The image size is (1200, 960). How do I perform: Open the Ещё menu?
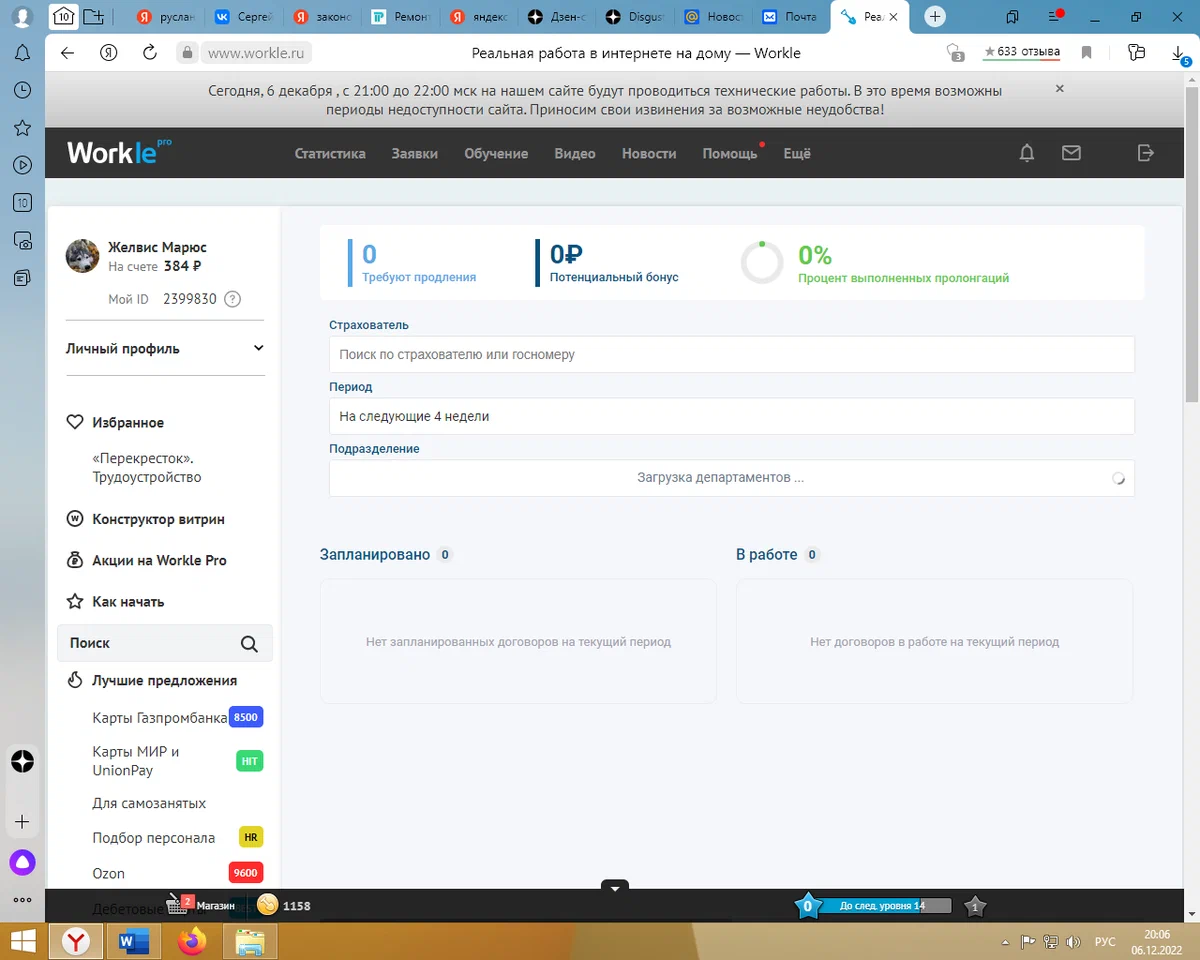tap(797, 153)
